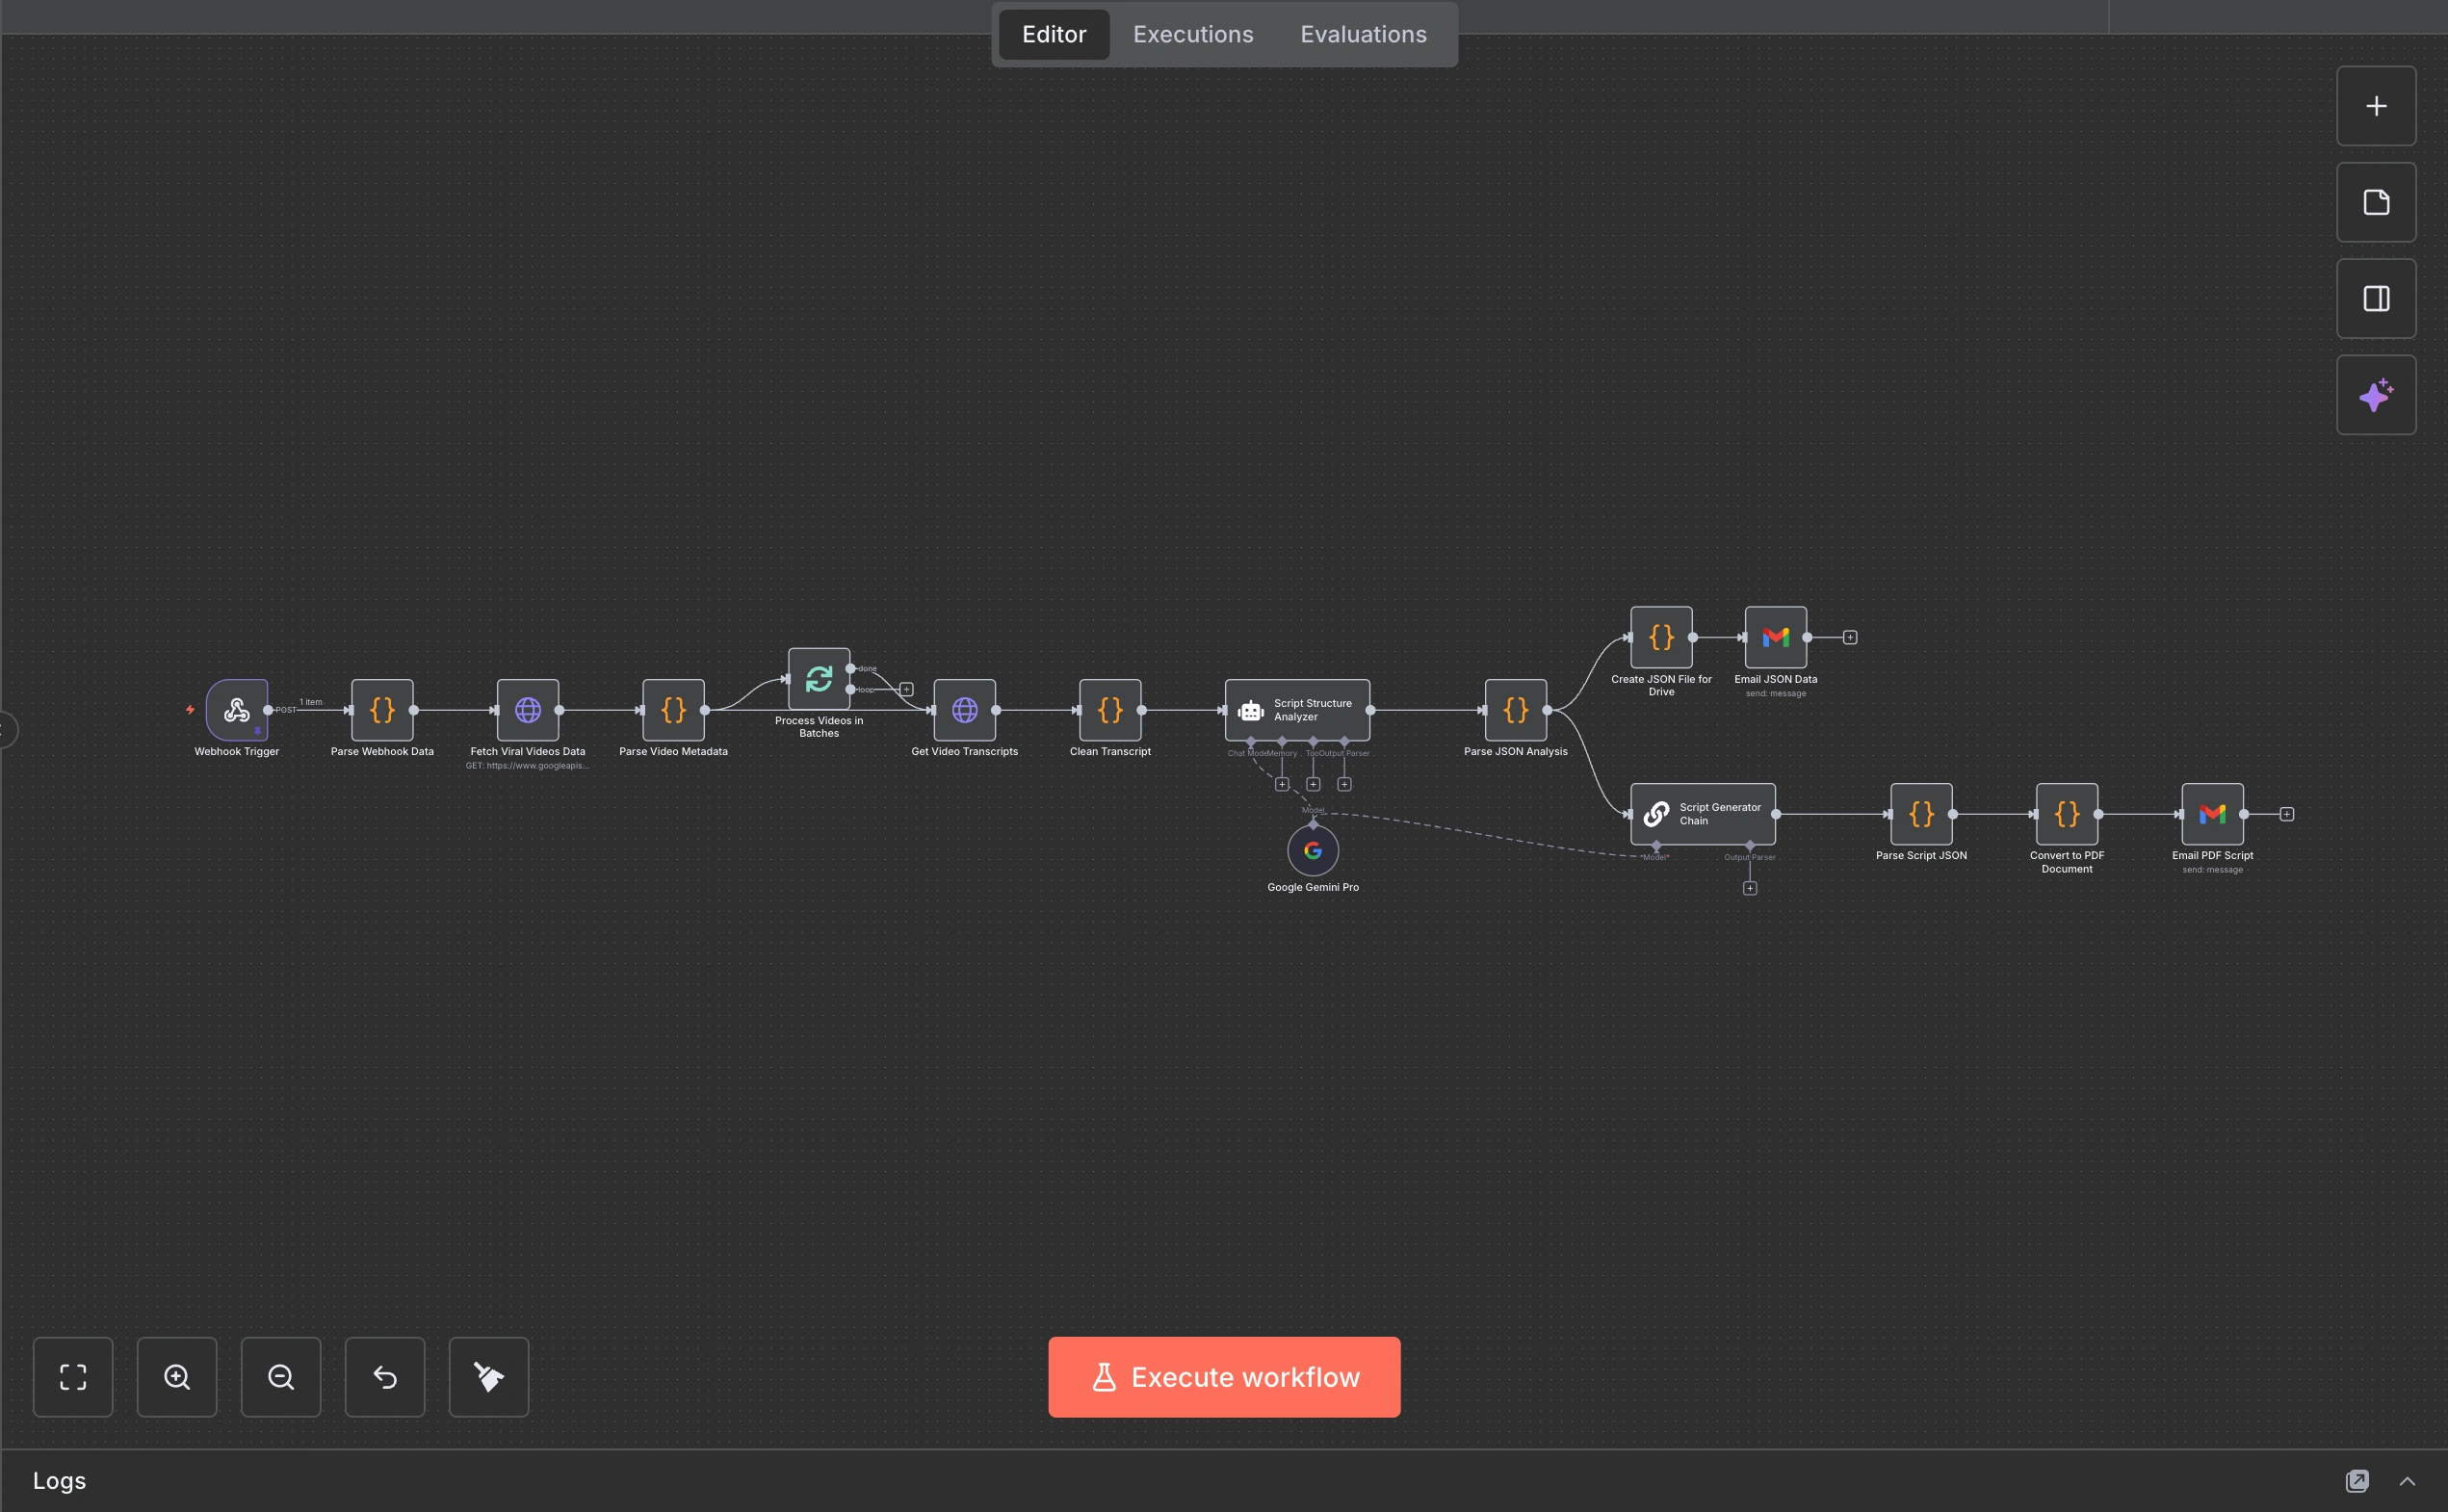
Task: Add output parser under Script Generator Chain
Action: pos(1750,888)
